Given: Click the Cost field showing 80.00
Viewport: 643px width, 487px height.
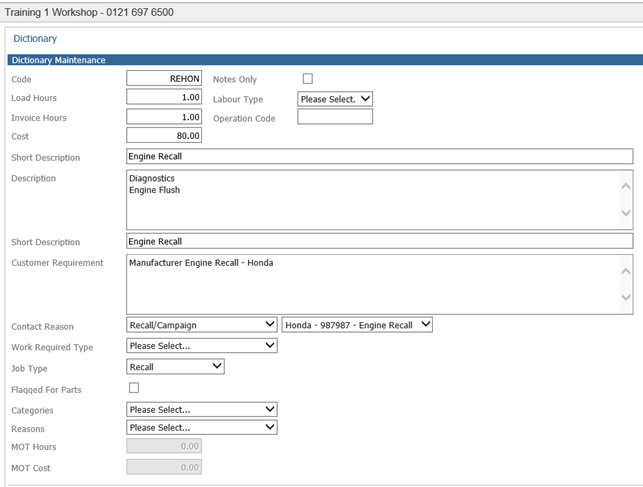Looking at the screenshot, I should [164, 135].
